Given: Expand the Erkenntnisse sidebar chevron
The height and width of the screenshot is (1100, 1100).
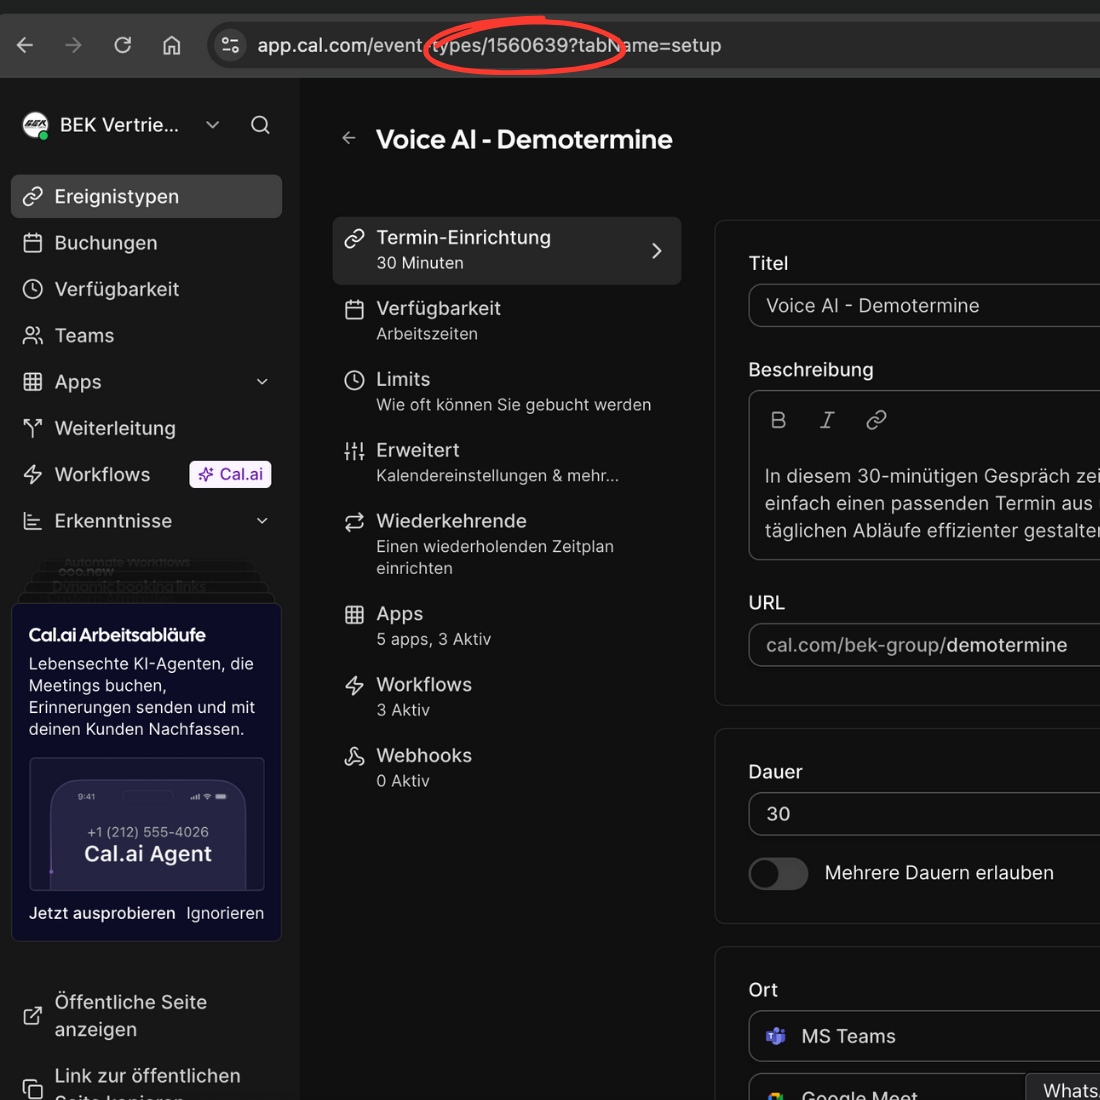Looking at the screenshot, I should pyautogui.click(x=262, y=521).
